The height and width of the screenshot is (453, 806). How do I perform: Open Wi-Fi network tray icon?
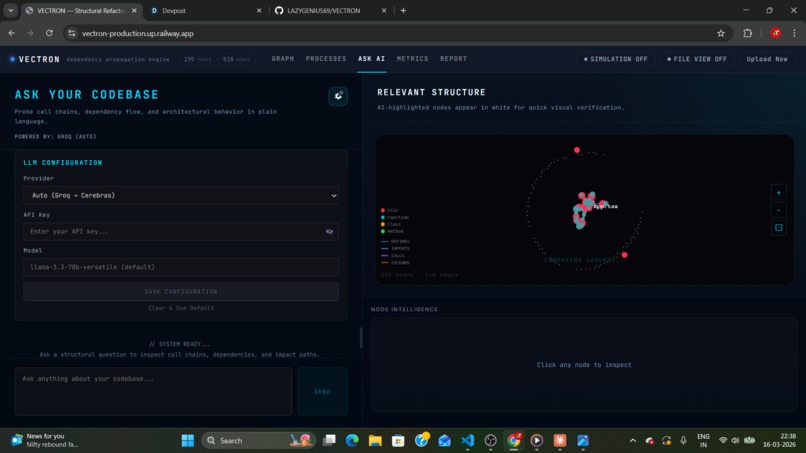[x=723, y=441]
